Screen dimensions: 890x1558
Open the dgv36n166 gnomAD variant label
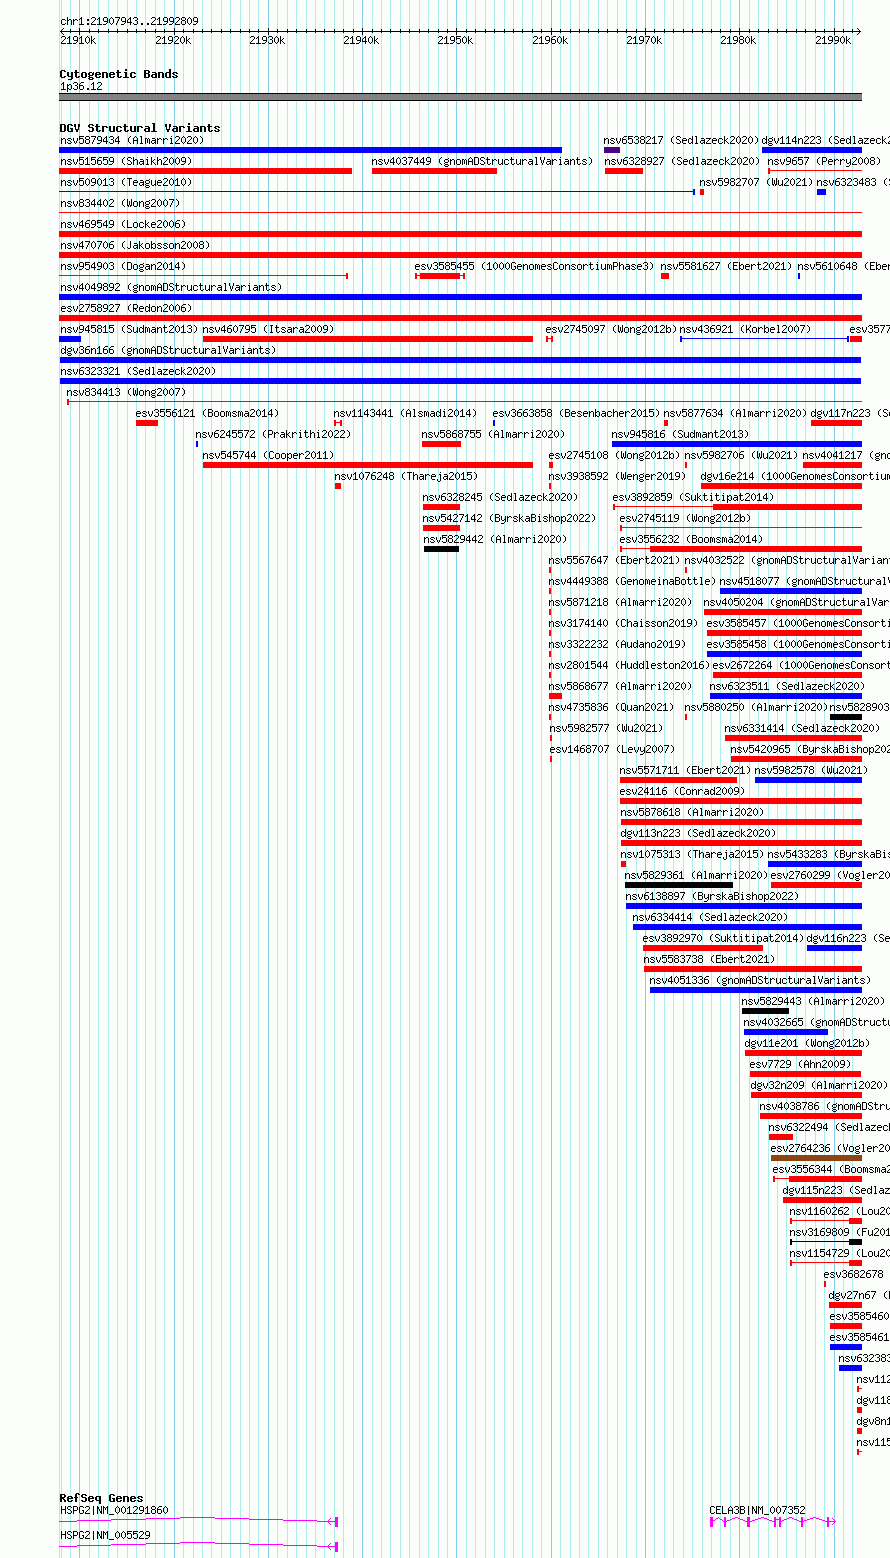(167, 350)
